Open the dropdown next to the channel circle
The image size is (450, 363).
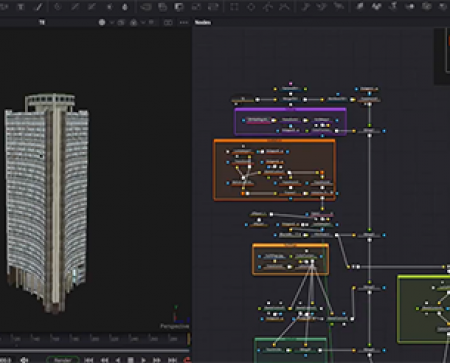pyautogui.click(x=112, y=22)
